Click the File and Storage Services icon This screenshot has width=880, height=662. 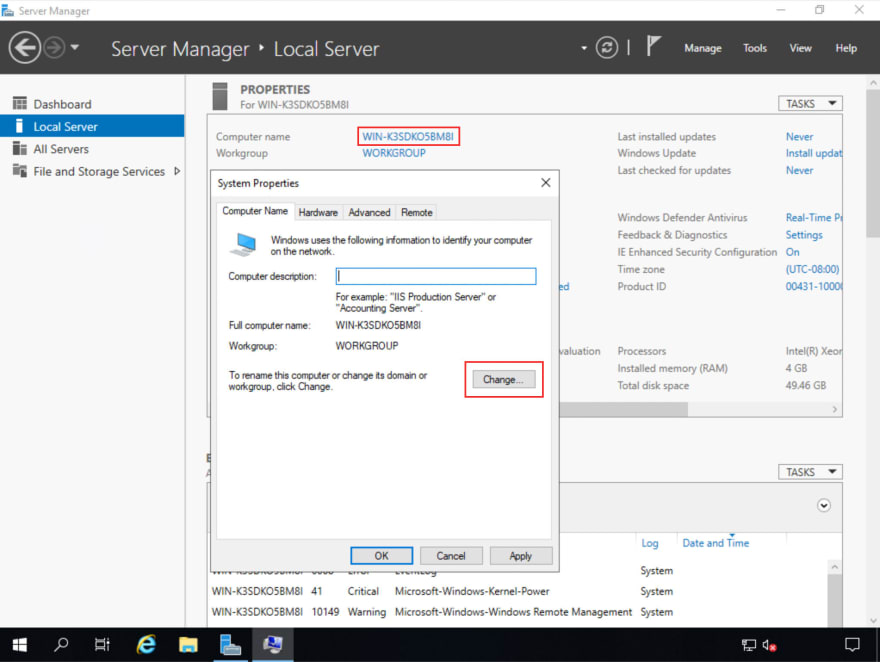[20, 171]
